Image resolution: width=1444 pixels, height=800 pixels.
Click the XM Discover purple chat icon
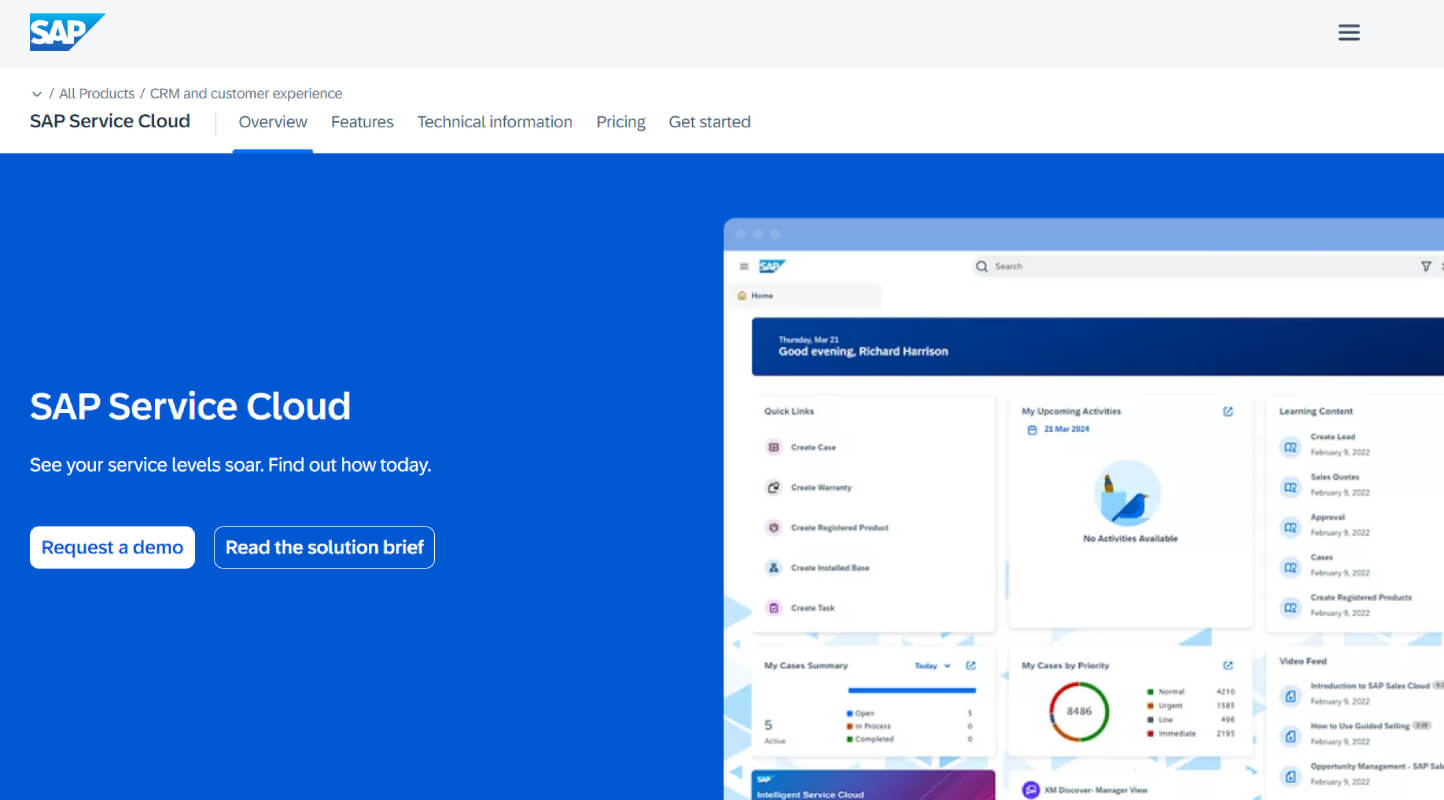1031,790
